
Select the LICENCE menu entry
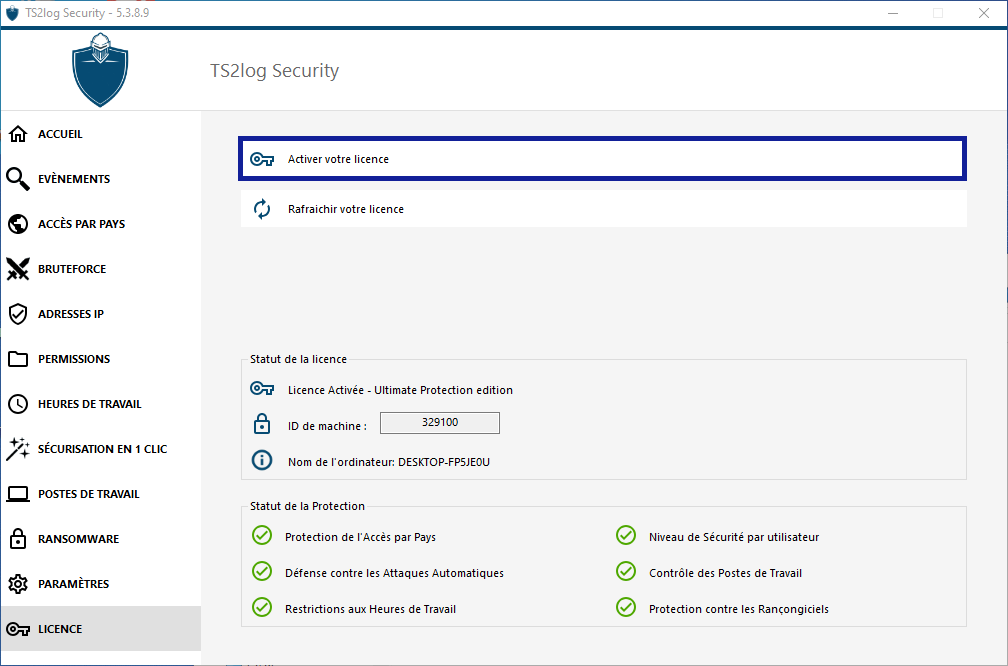101,629
